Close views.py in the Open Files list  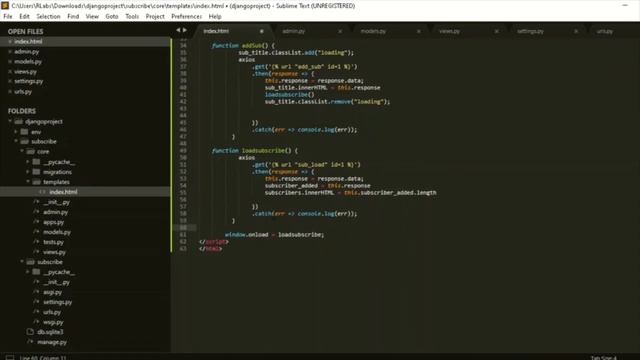click(x=10, y=72)
